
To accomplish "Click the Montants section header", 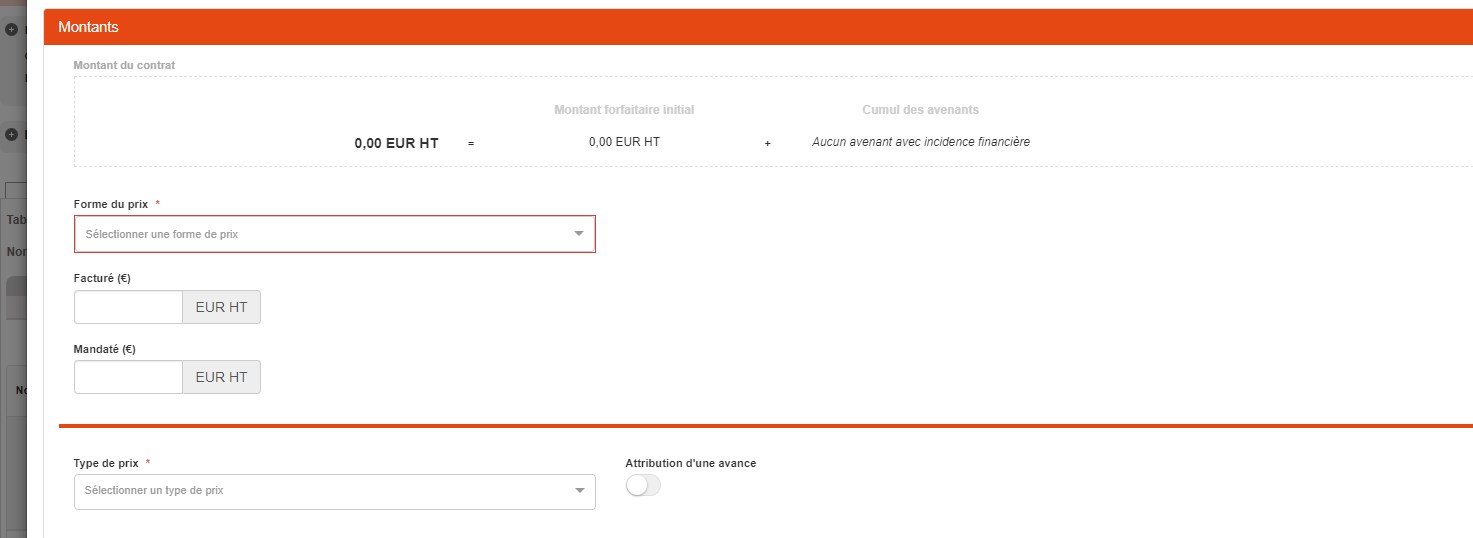I will coord(88,27).
